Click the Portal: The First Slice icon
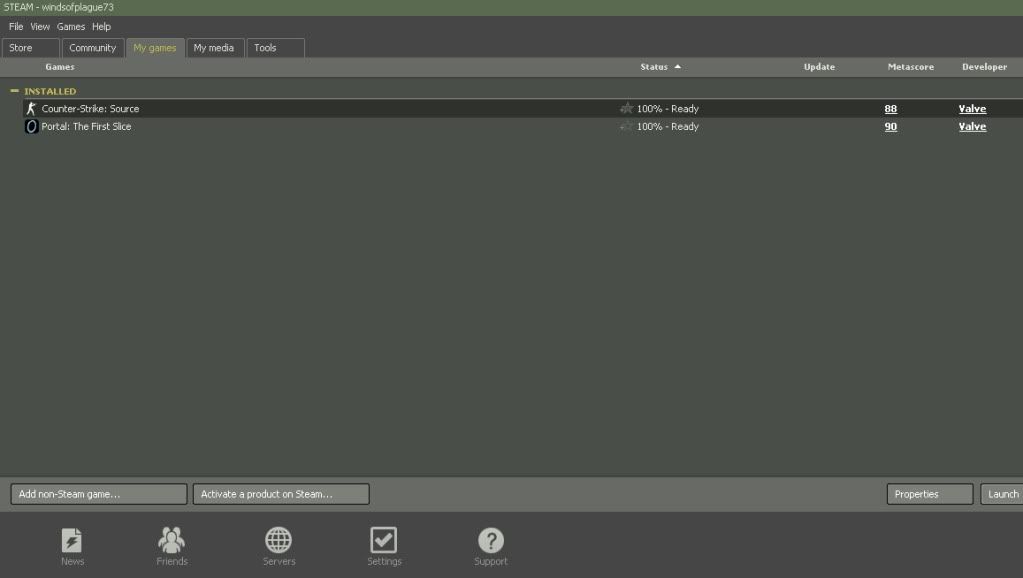Viewport: 1023px width, 578px height. 31,126
